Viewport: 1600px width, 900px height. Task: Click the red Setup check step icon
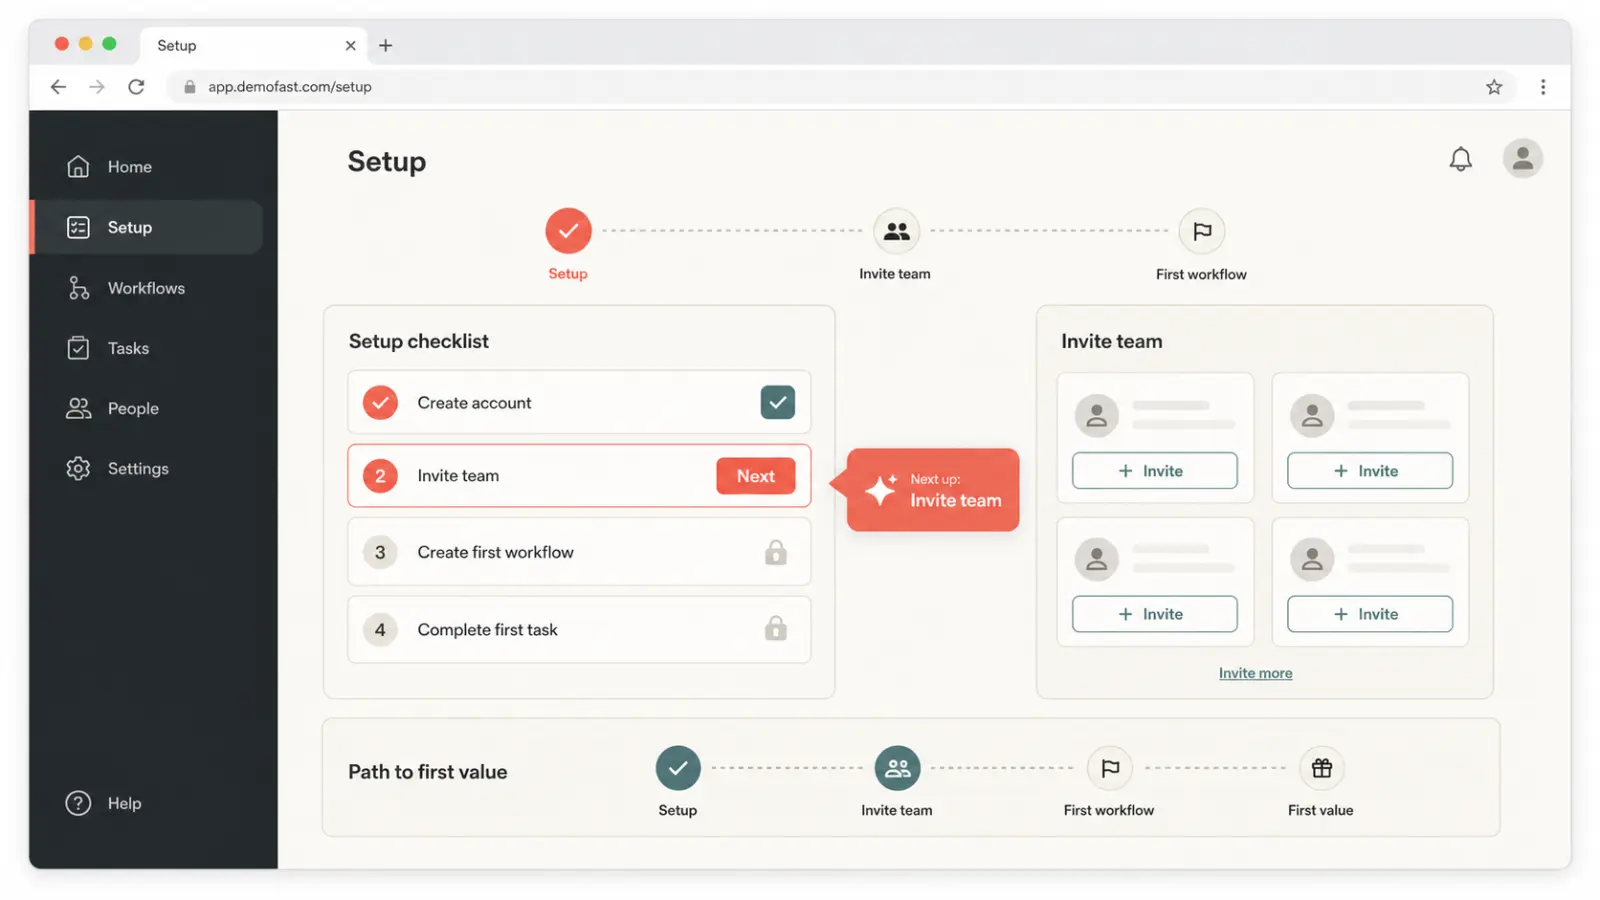tap(568, 231)
